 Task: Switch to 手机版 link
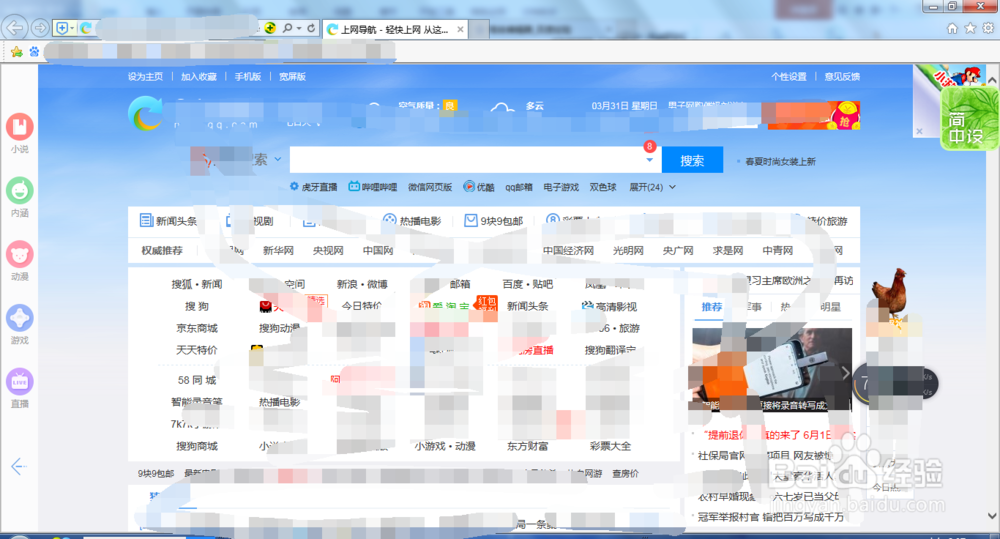tap(247, 77)
